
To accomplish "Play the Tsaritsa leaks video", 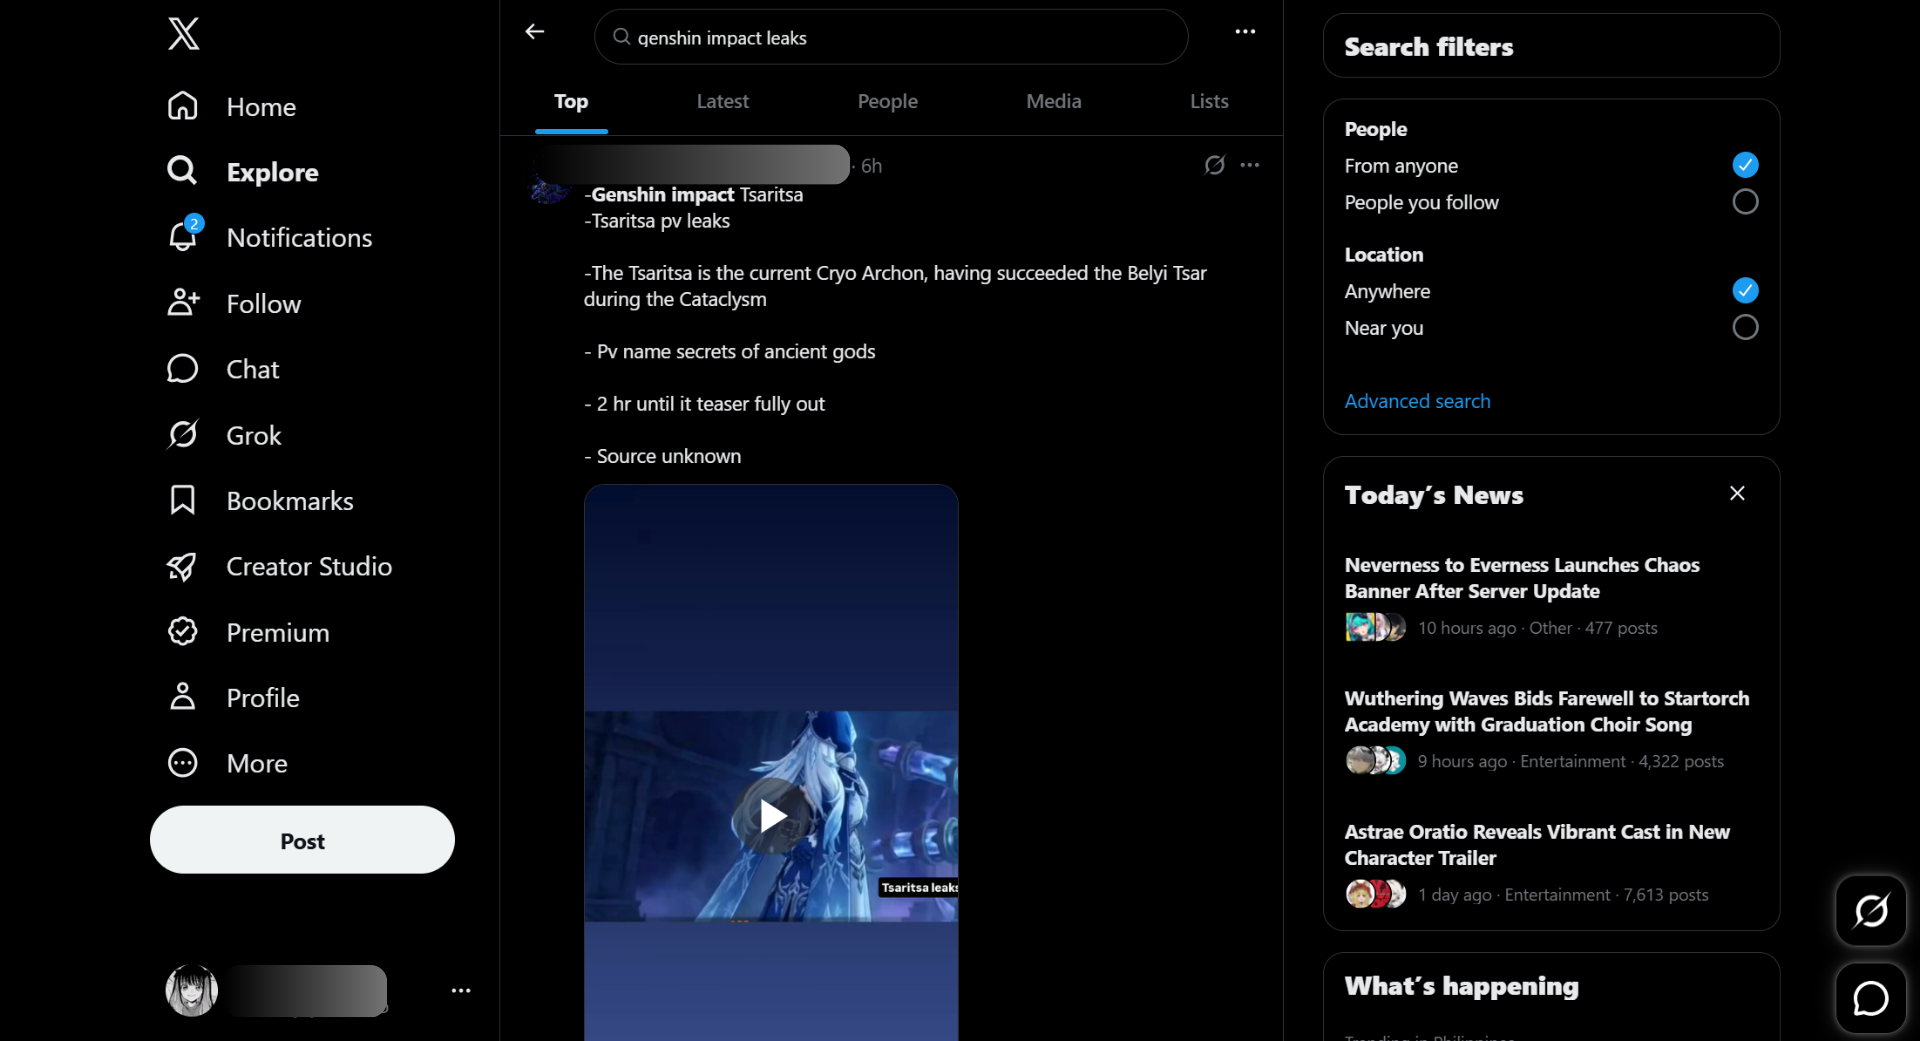I will click(x=772, y=816).
